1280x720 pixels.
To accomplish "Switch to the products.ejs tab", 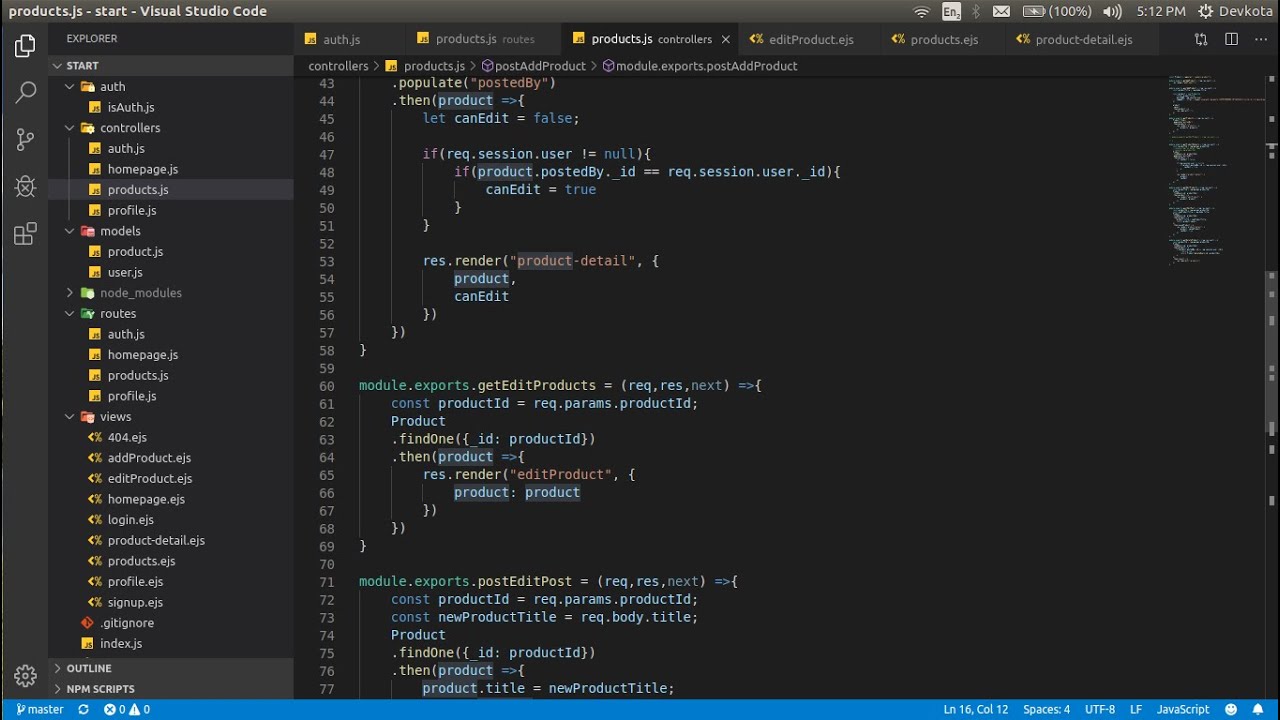I will 944,39.
